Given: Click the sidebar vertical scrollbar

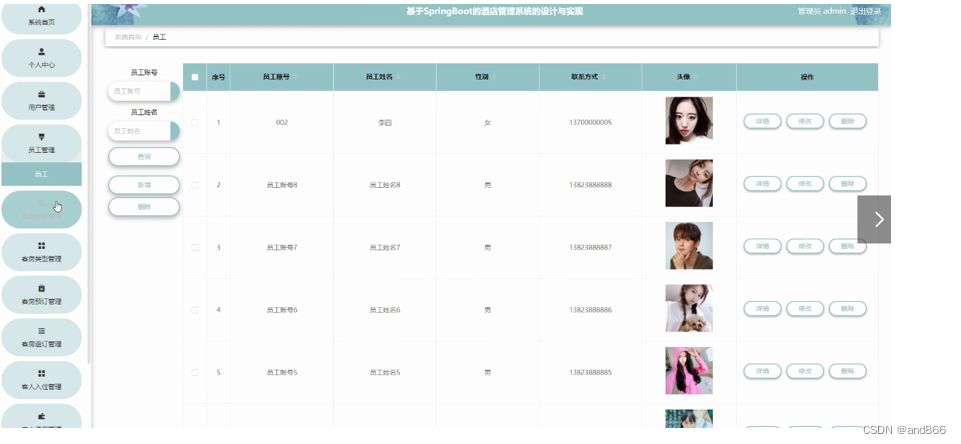Looking at the screenshot, I should (x=89, y=184).
